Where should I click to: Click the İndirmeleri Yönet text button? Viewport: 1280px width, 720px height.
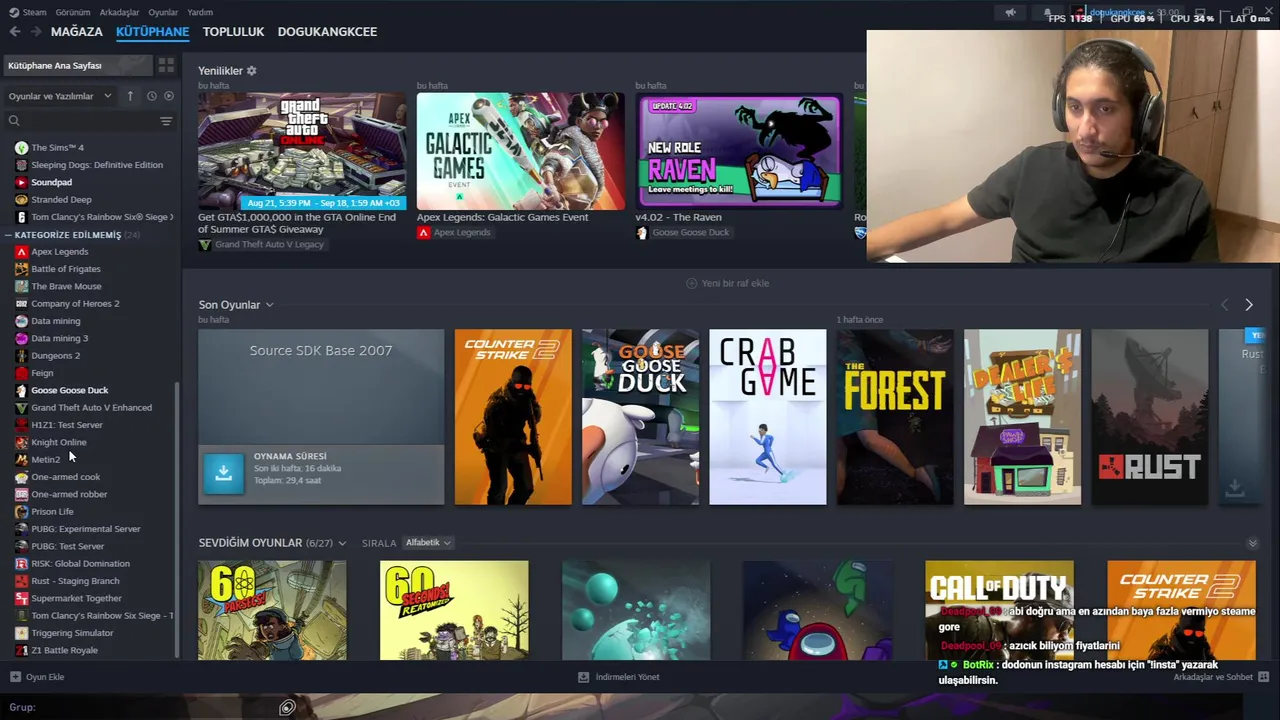coord(627,677)
